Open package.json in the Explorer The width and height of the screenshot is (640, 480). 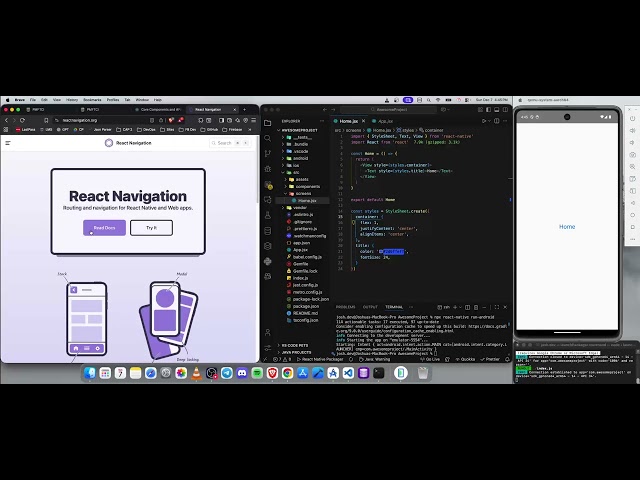click(x=305, y=306)
